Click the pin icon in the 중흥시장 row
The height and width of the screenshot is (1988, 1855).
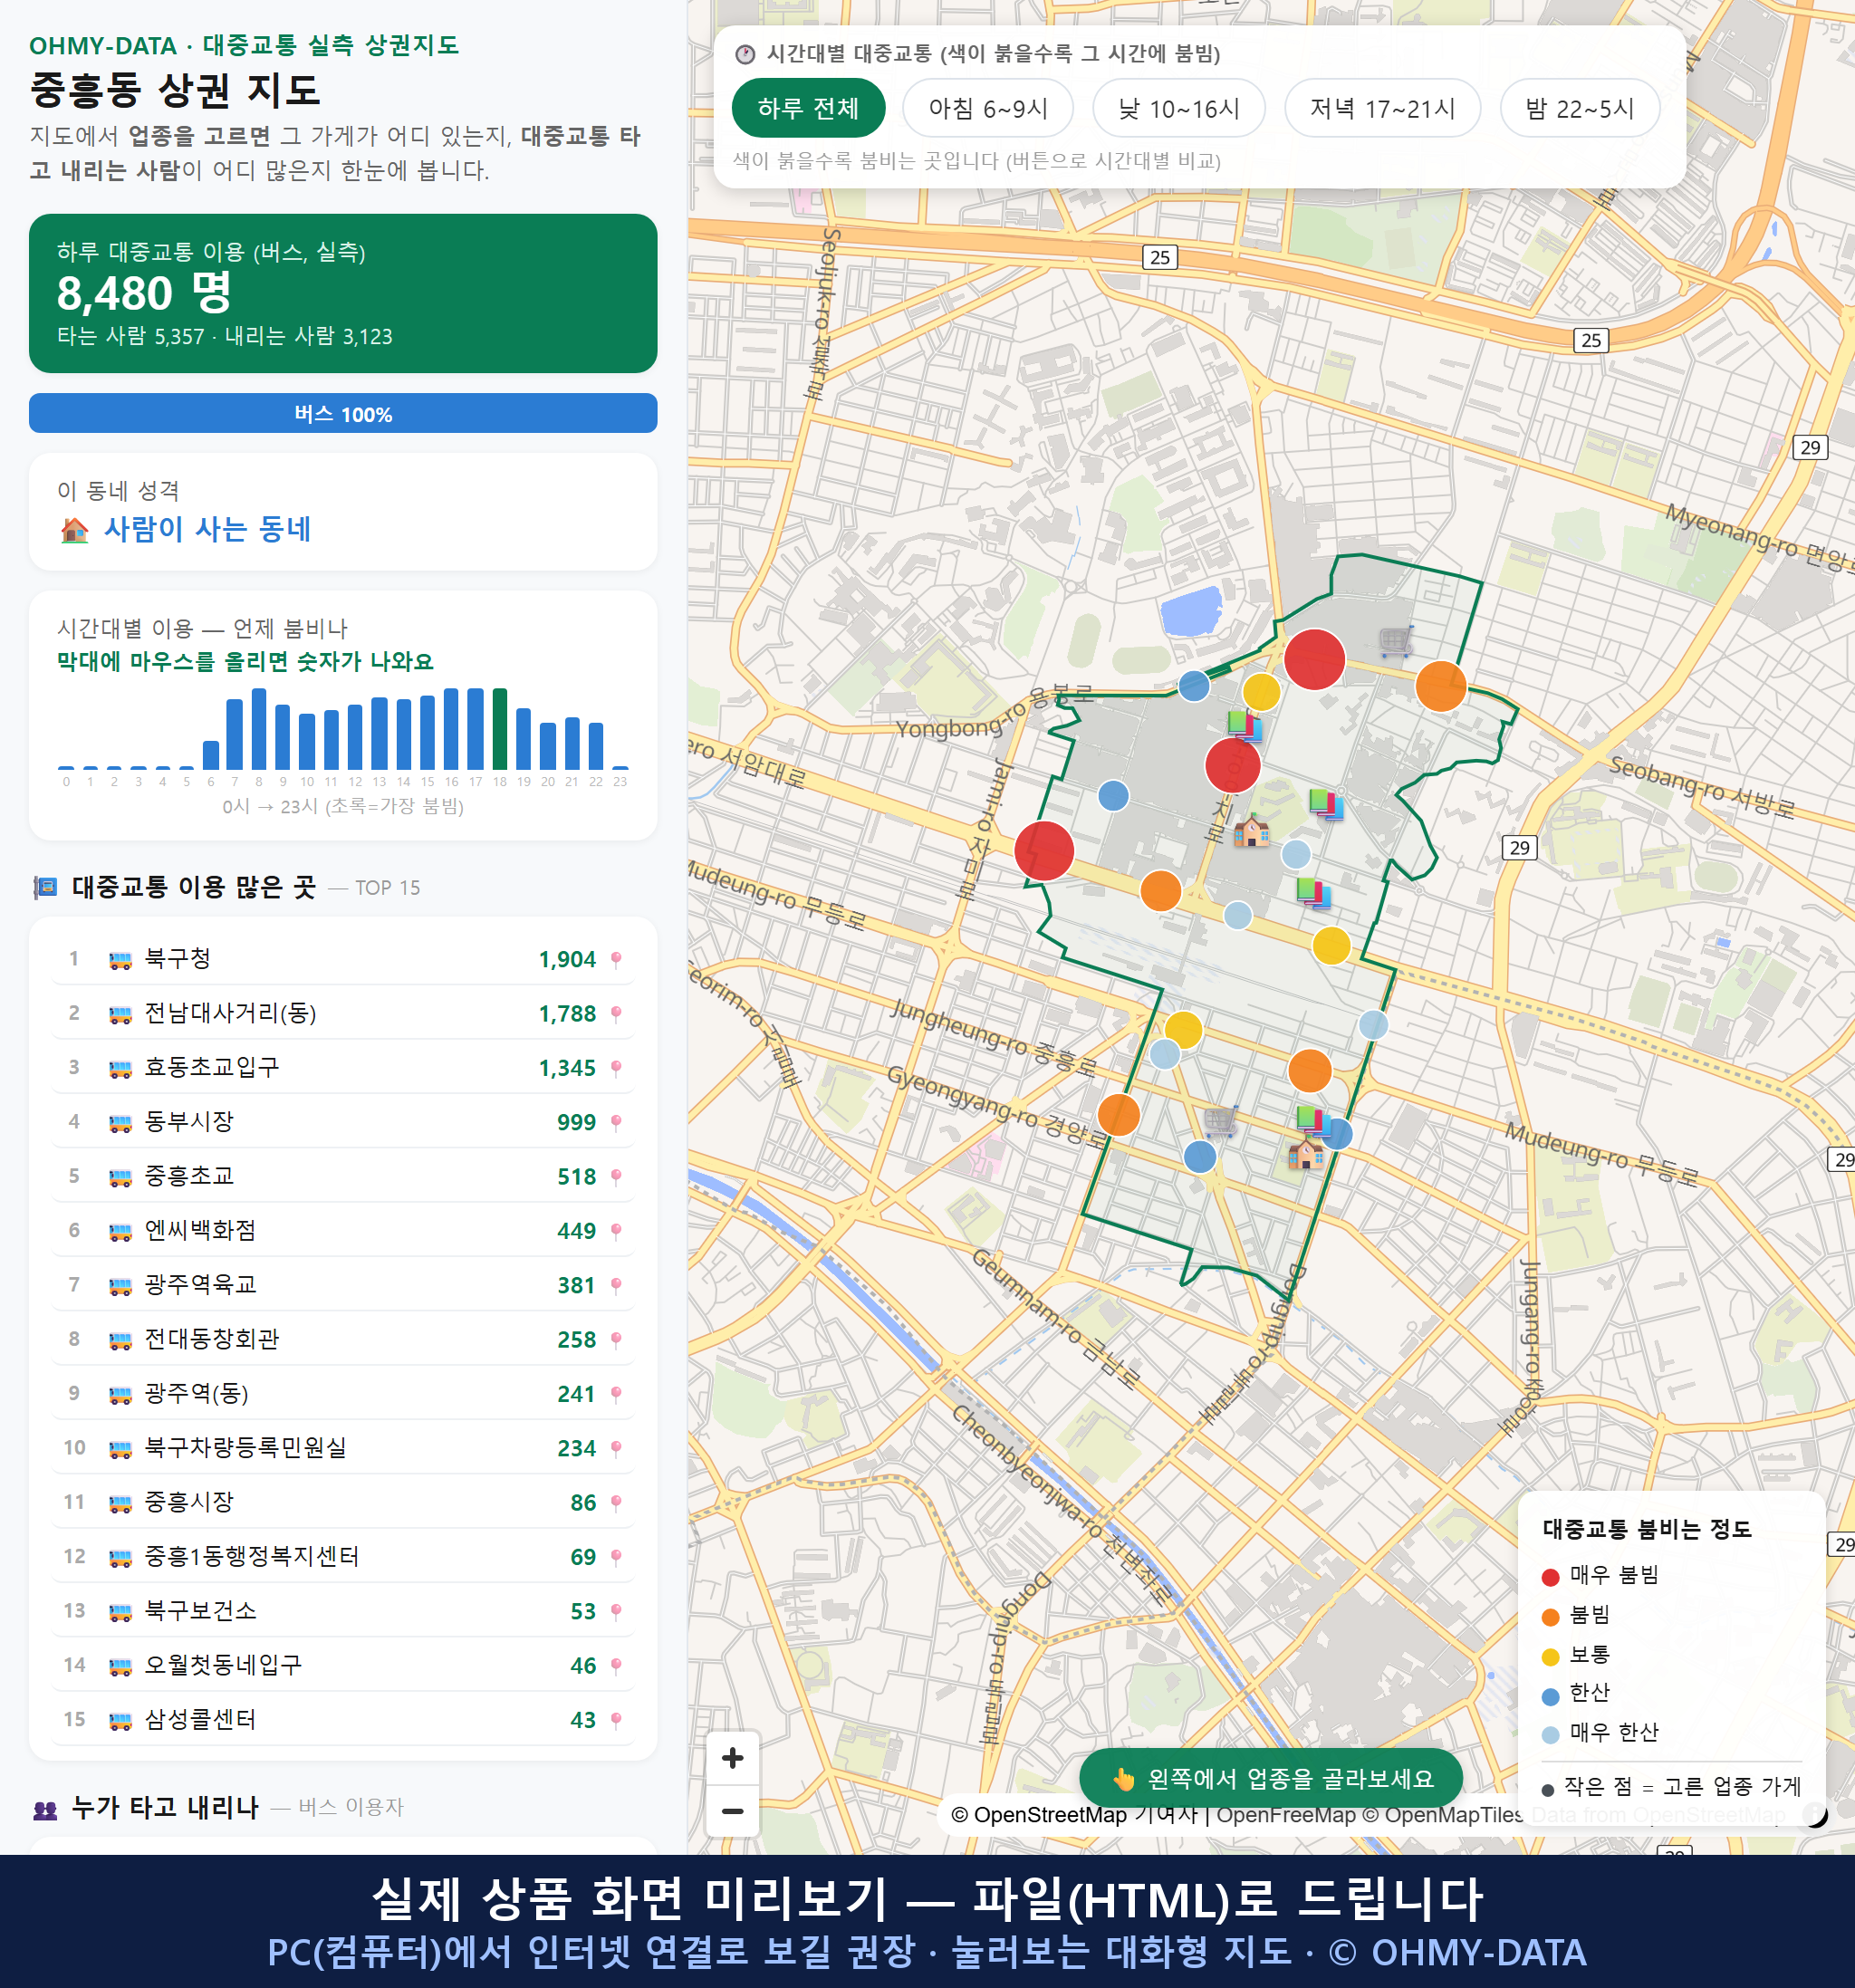pos(616,1503)
